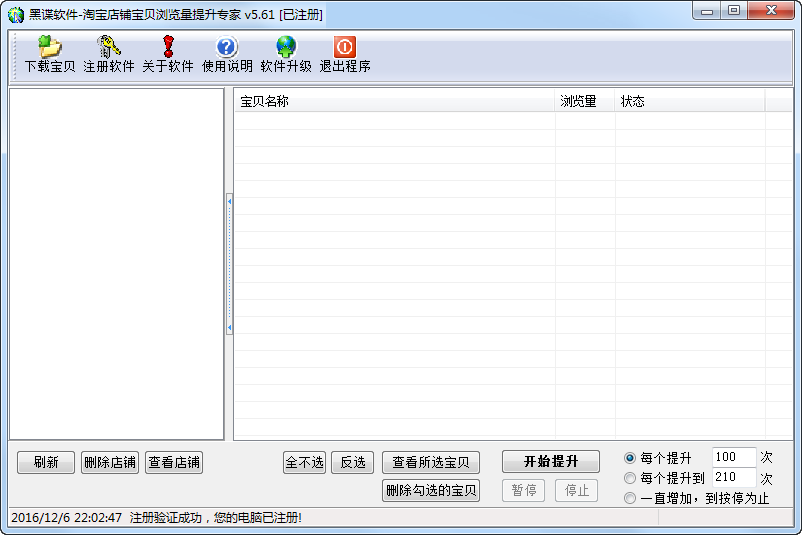Select the 每个提升到 radio option
802x535 pixels.
tap(630, 478)
